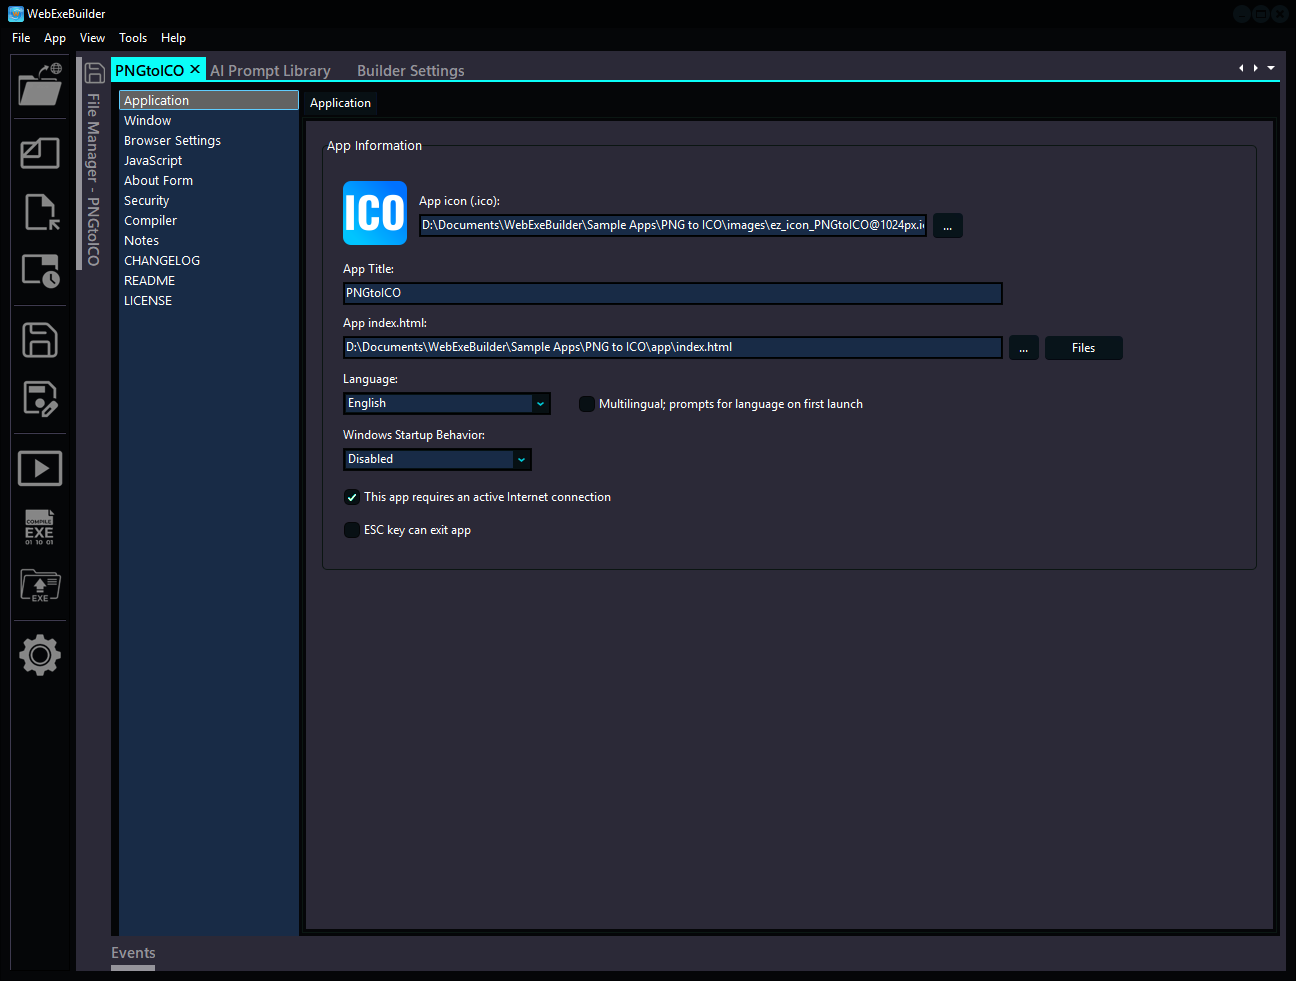Open the Builder Settings tab
Image resolution: width=1296 pixels, height=981 pixels.
pyautogui.click(x=410, y=70)
